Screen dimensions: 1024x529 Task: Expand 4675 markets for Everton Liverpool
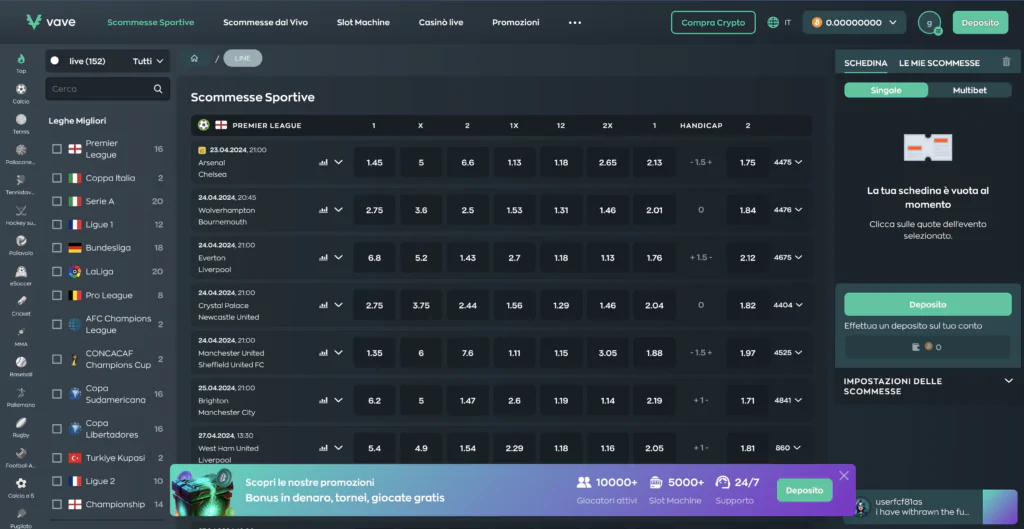pos(788,257)
